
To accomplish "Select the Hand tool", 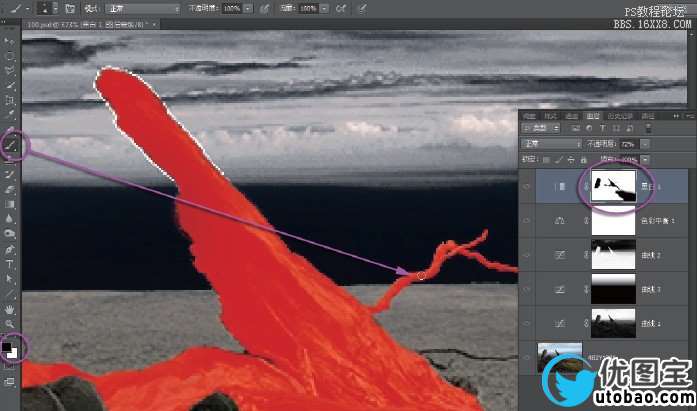I will pyautogui.click(x=9, y=309).
